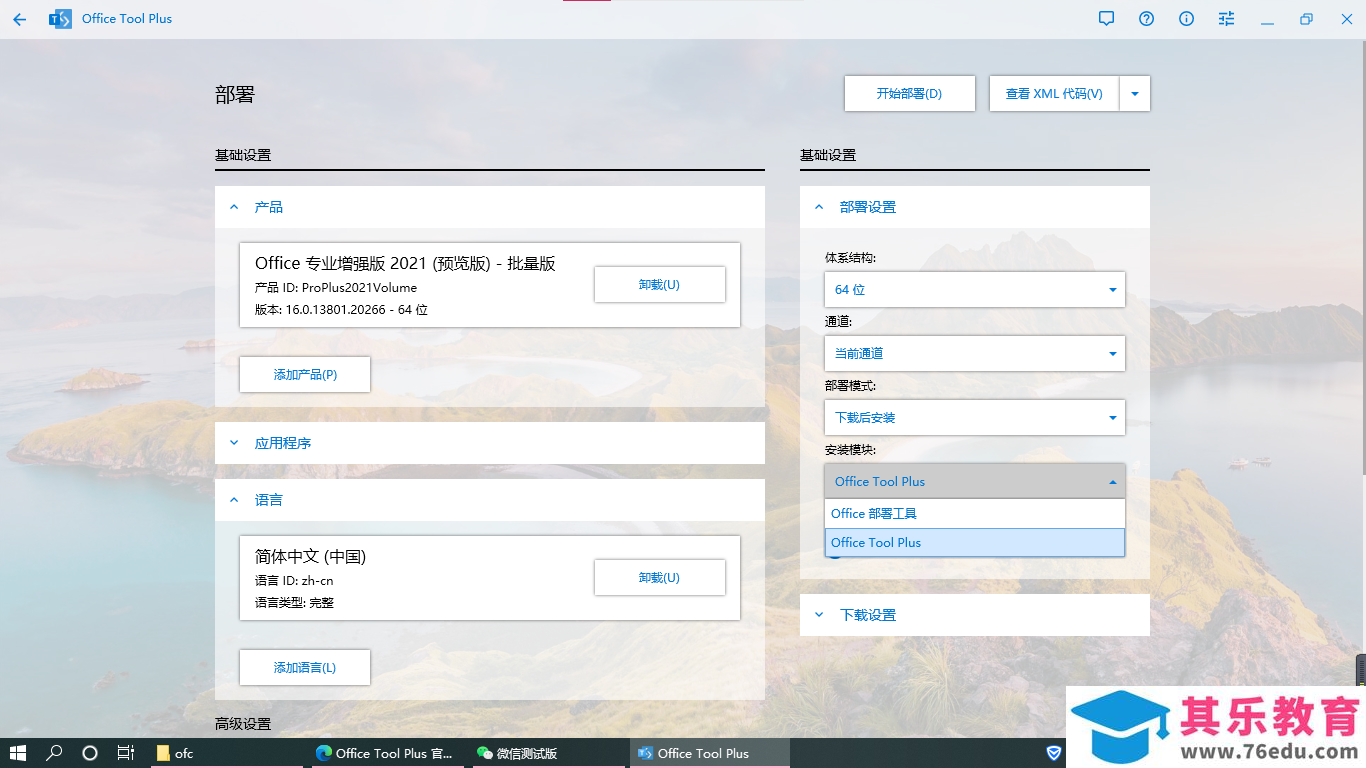
Task: Choose Office Tool Plus list option
Action: coord(975,542)
